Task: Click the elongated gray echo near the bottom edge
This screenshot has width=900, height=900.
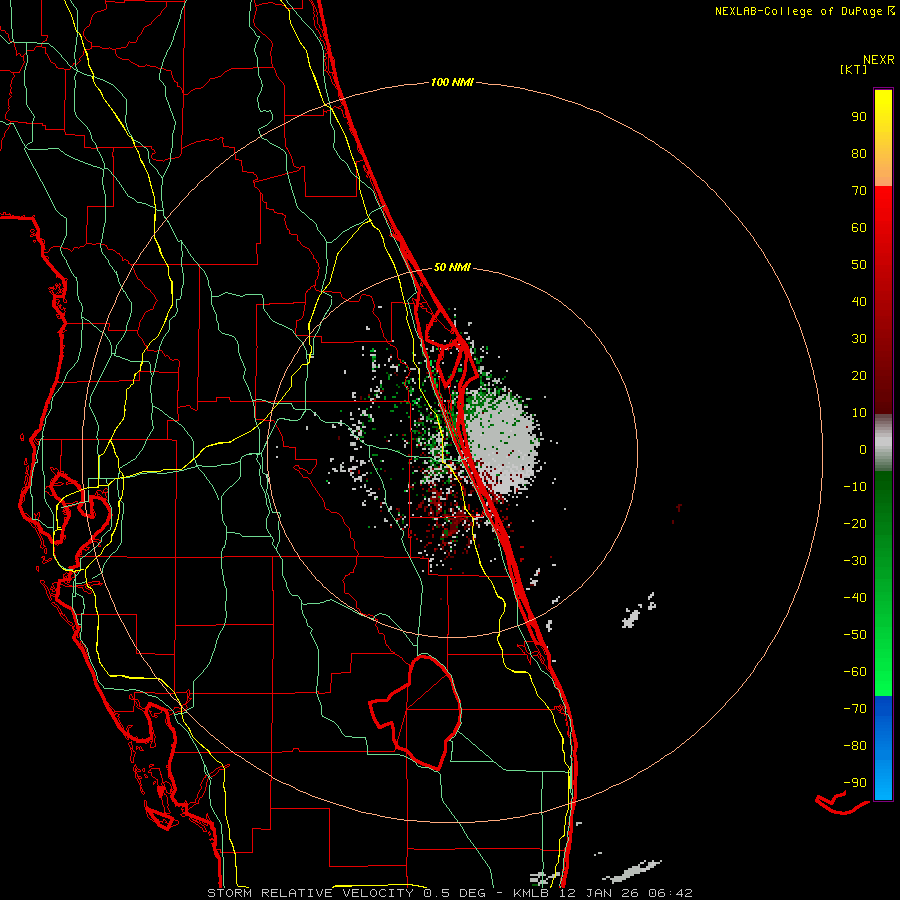Action: pyautogui.click(x=633, y=872)
